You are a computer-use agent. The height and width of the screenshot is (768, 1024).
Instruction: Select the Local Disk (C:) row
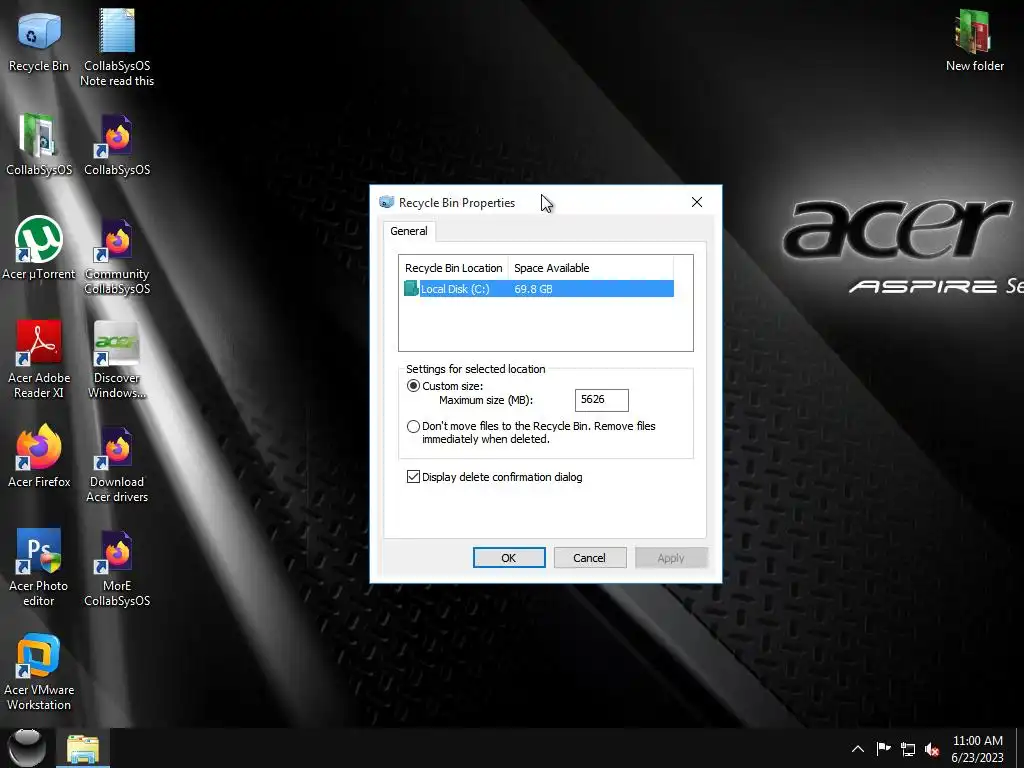tap(539, 289)
